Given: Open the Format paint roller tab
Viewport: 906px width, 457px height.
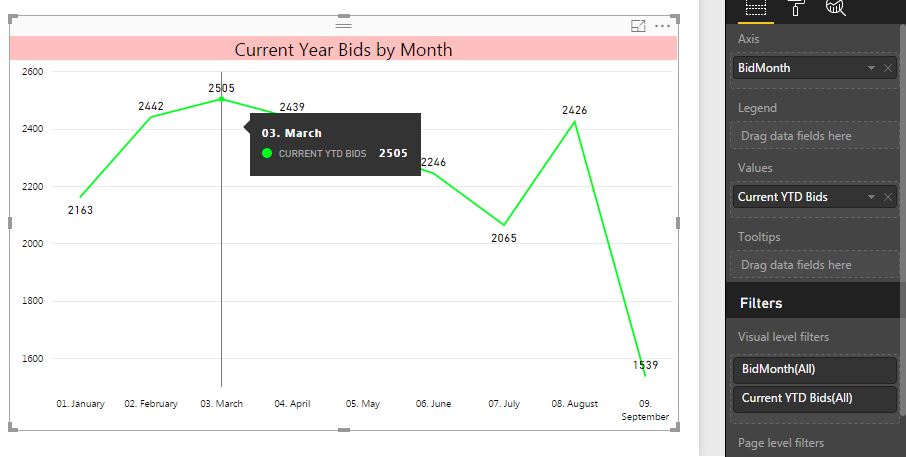Looking at the screenshot, I should click(796, 8).
